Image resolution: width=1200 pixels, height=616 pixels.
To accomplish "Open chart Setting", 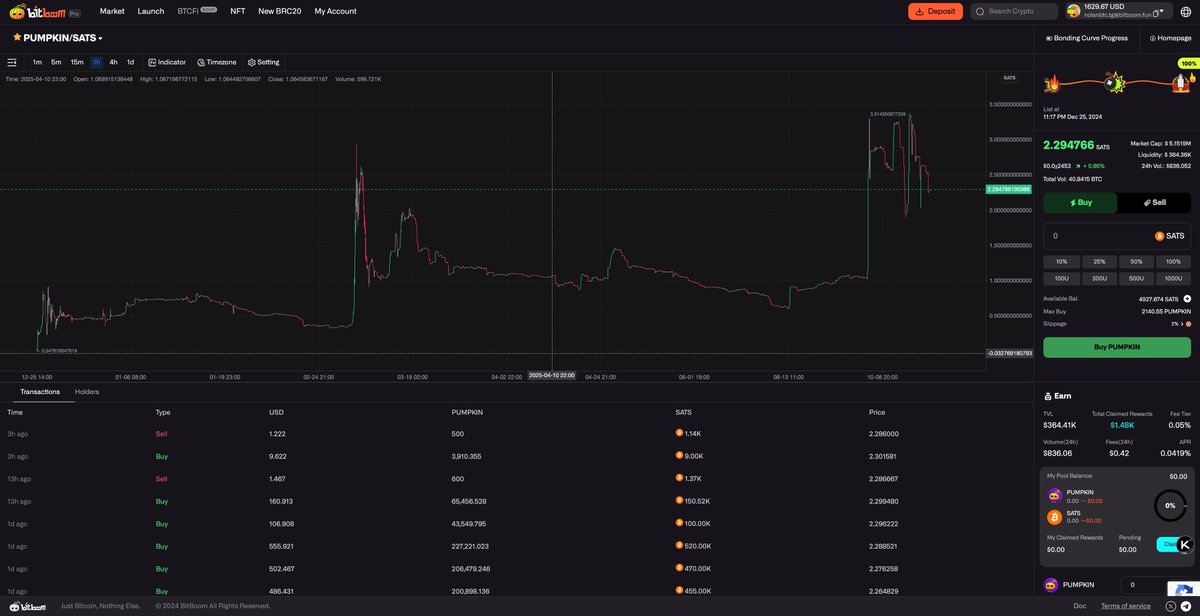I will [x=264, y=62].
